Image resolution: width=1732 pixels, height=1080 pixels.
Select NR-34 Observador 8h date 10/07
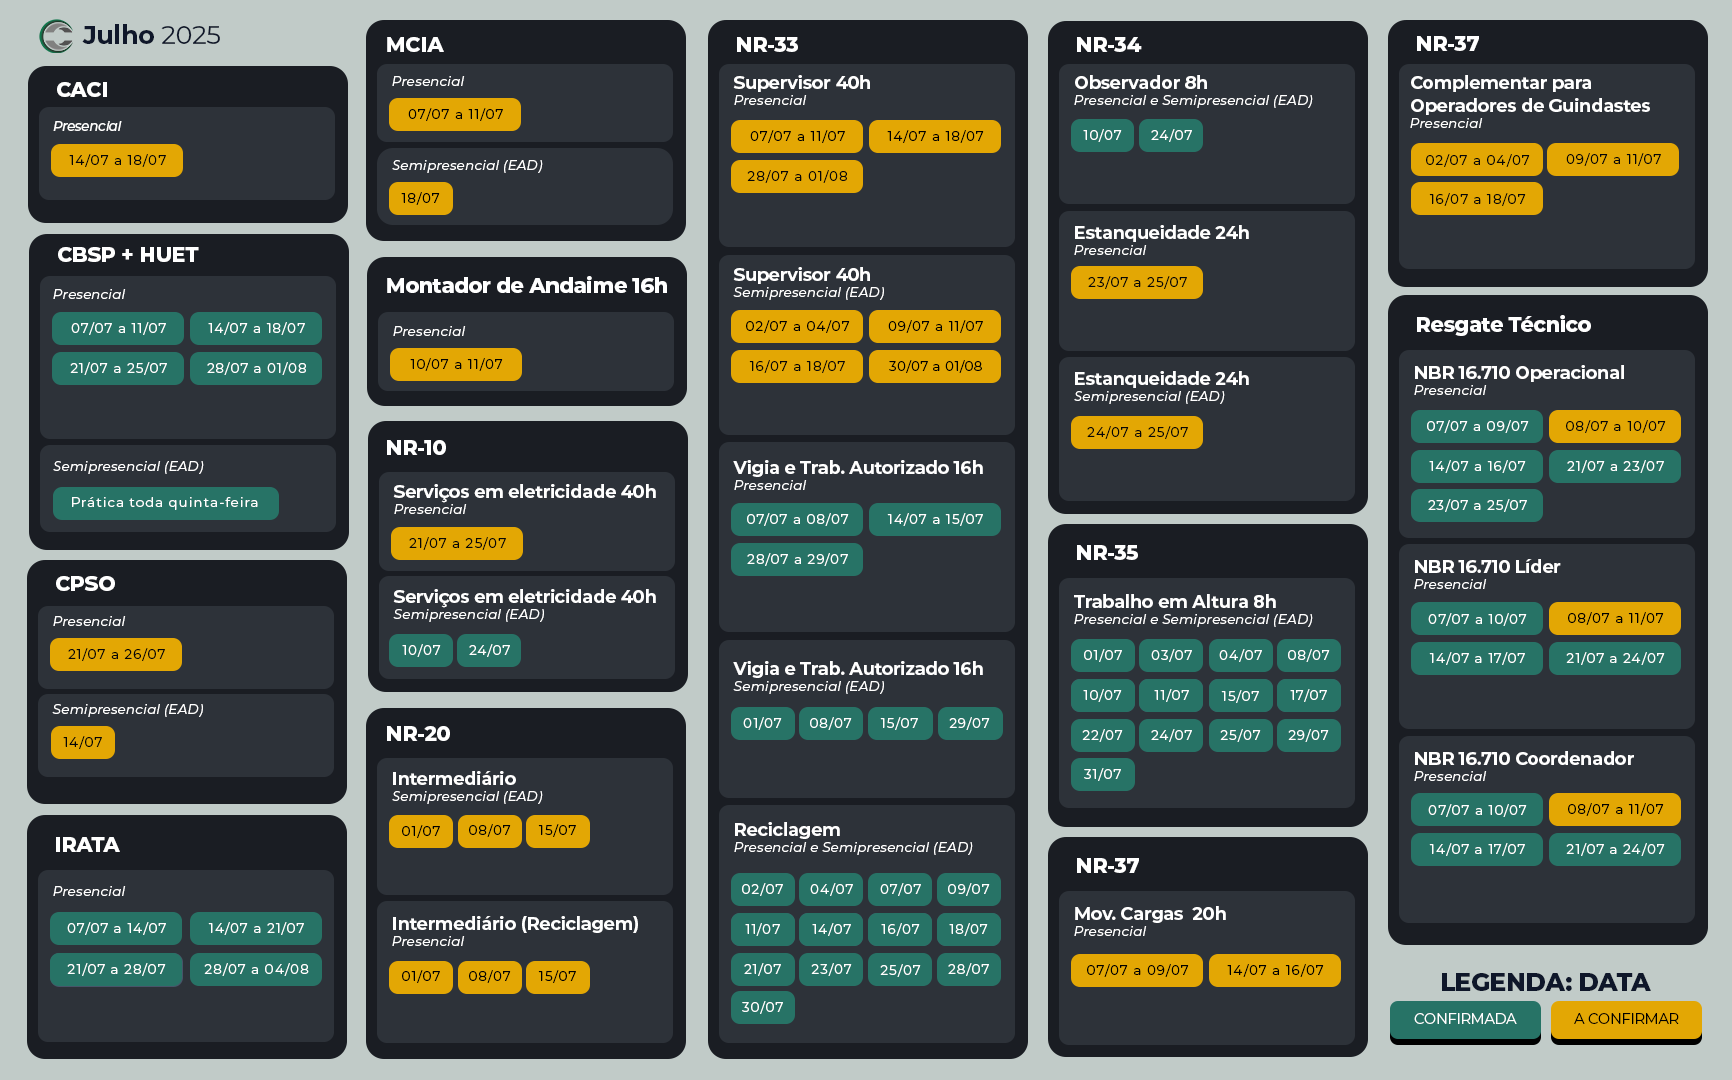coord(1102,135)
